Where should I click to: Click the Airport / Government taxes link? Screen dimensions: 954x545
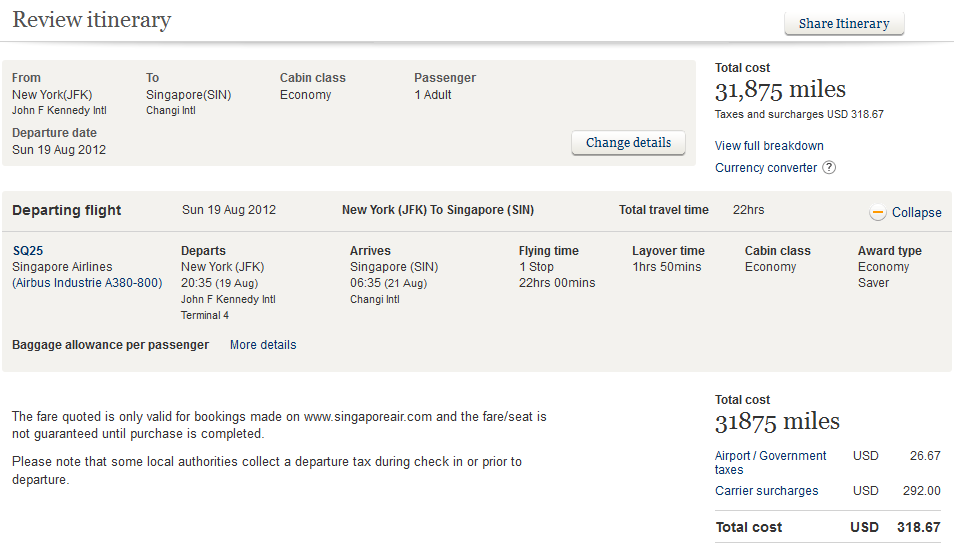(770, 462)
